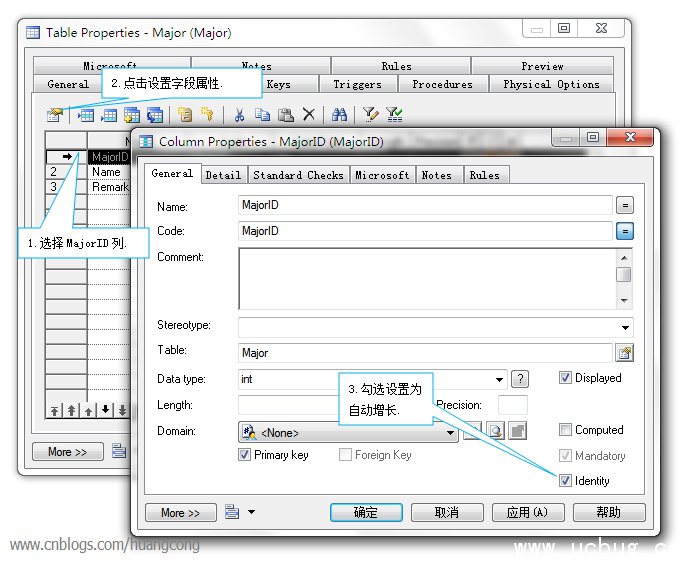Open Procedures tab in Table Properties
This screenshot has width=684, height=563.
(442, 84)
